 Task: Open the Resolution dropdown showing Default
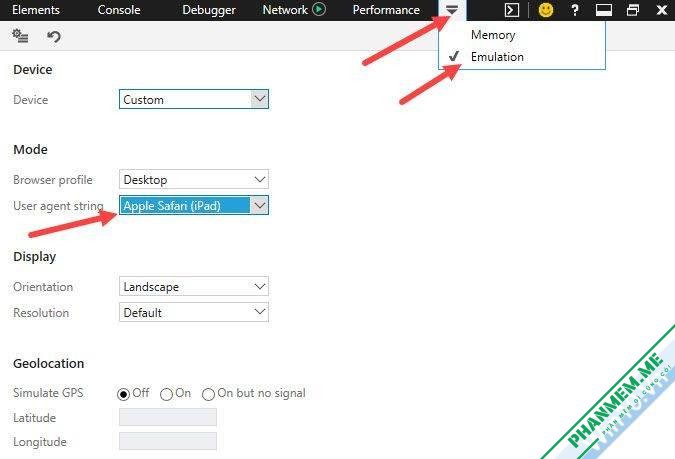pos(194,312)
